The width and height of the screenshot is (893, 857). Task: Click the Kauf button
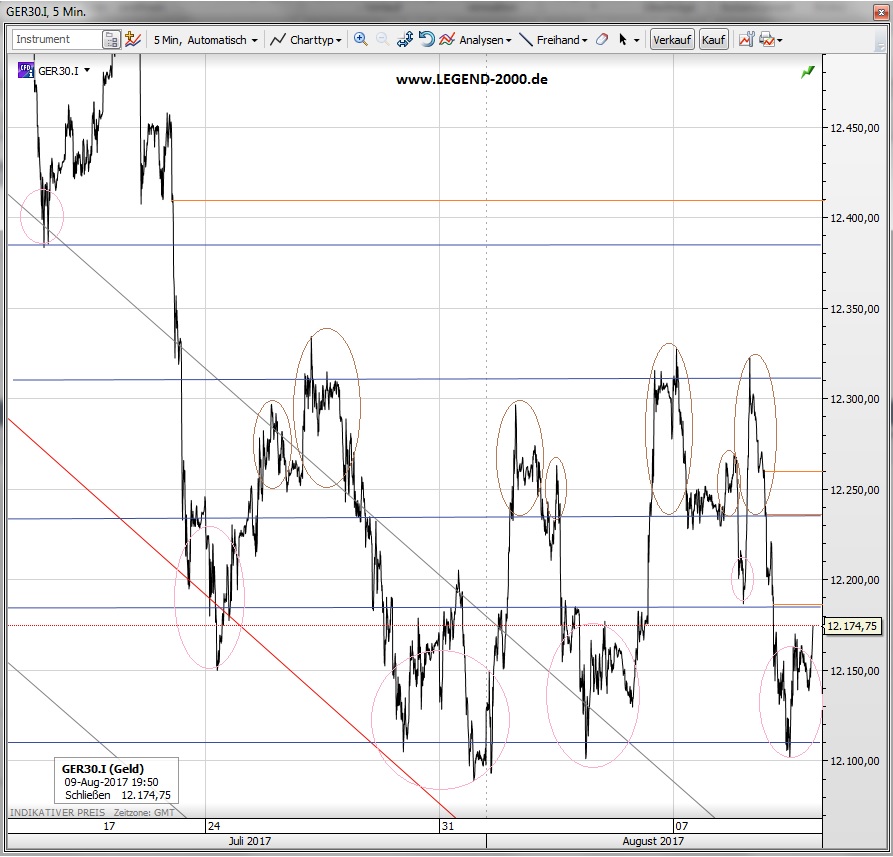point(714,40)
